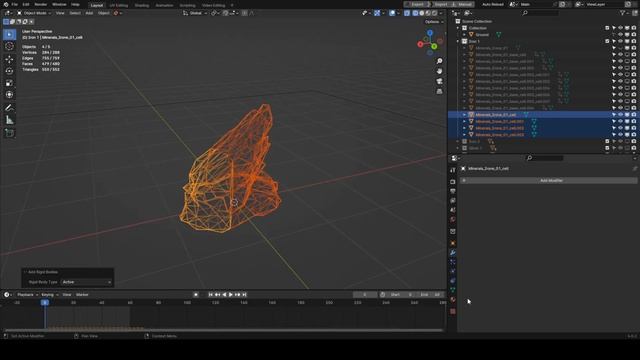Toggle material preview shading

(x=428, y=13)
